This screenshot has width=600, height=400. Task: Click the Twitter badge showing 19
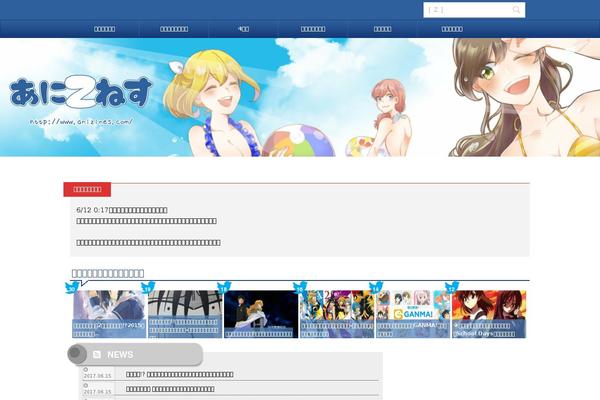[148, 287]
